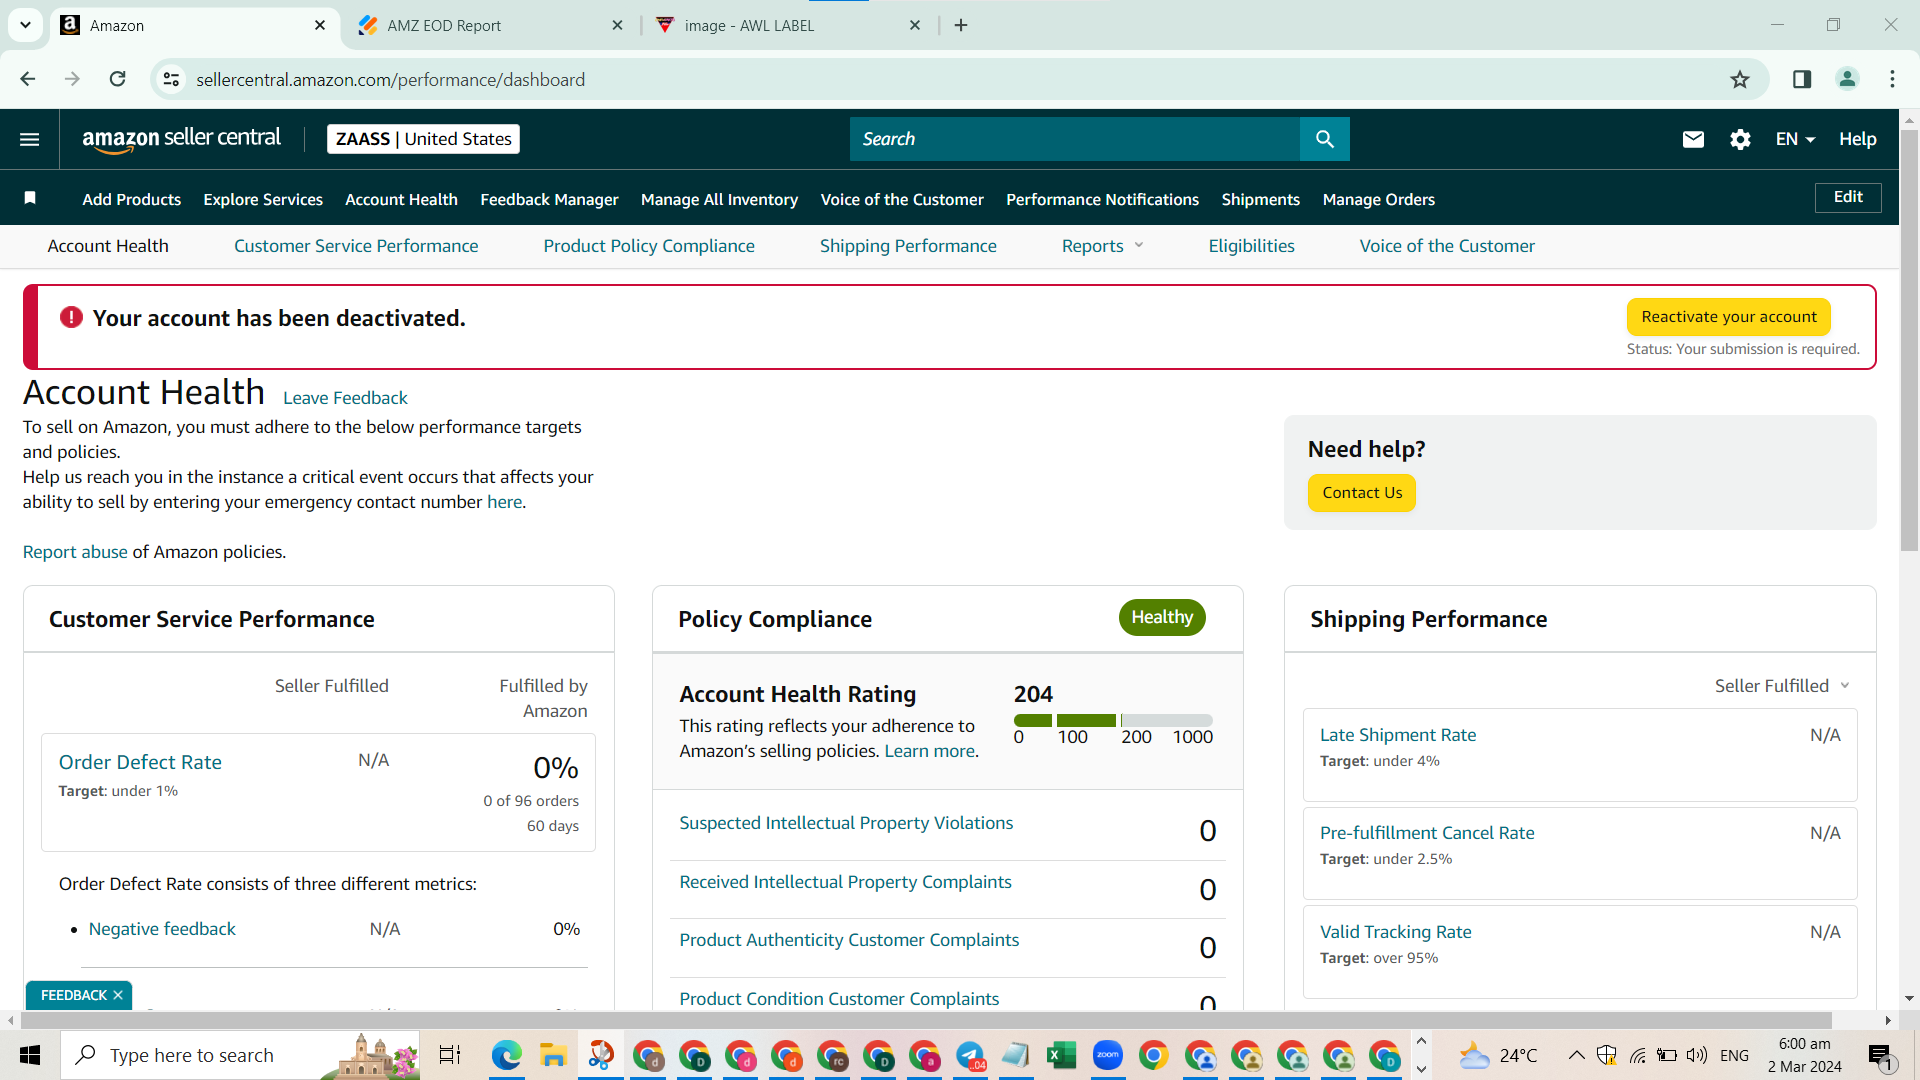Screen dimensions: 1920x1080
Task: Open a new browser tab
Action: pos(961,25)
